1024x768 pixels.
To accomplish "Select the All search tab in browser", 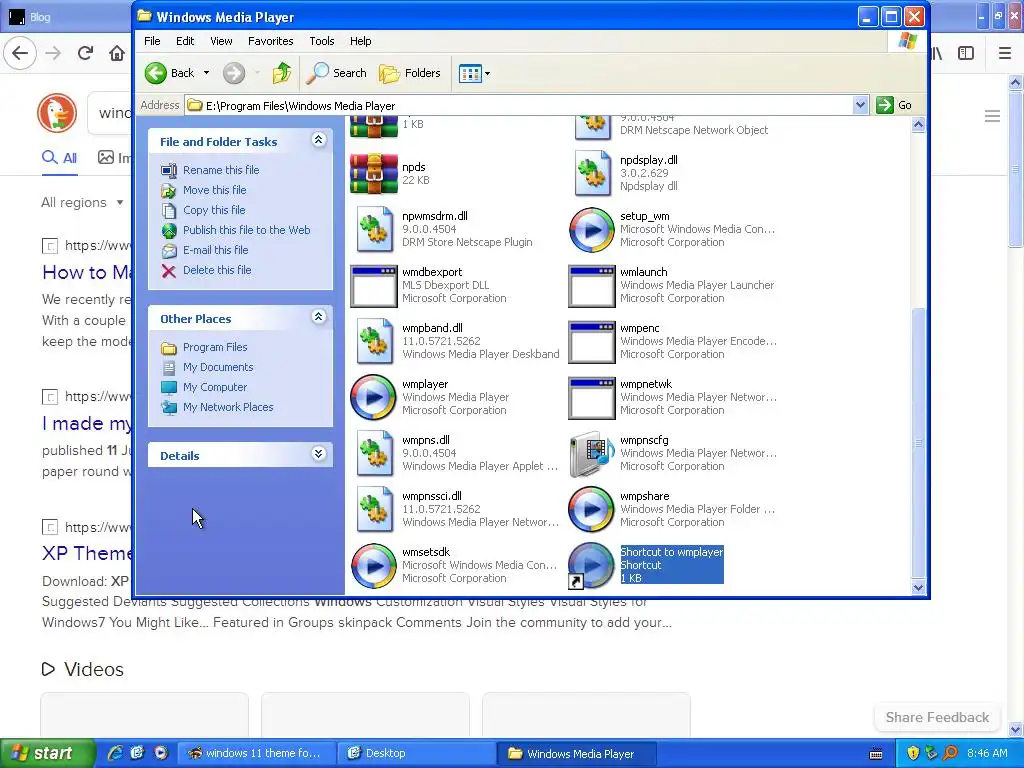I will pyautogui.click(x=59, y=158).
